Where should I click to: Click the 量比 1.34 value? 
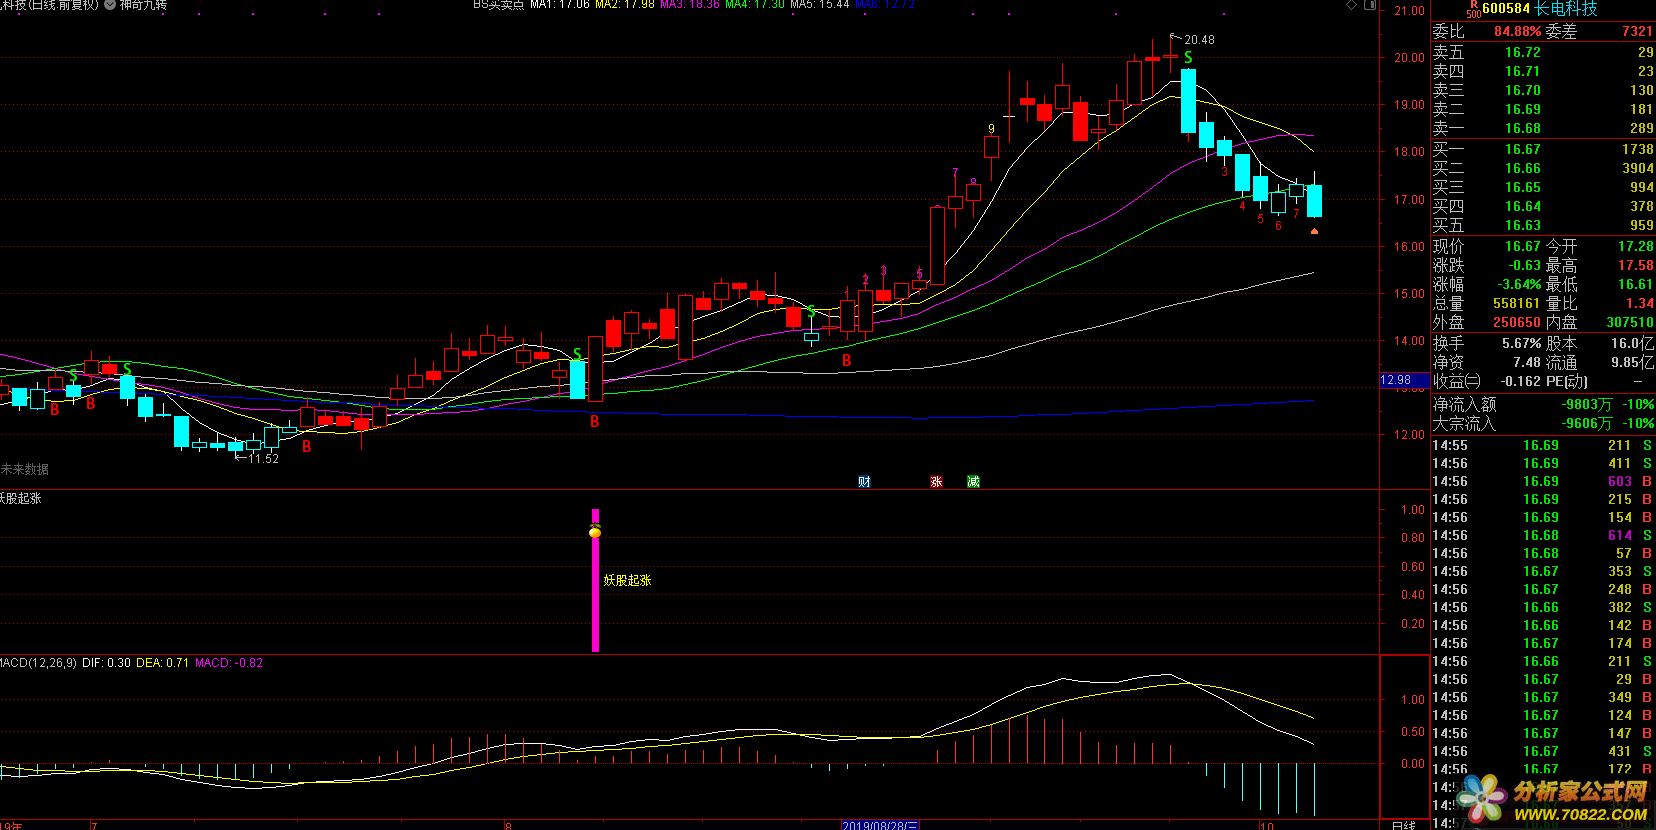[x=1640, y=303]
